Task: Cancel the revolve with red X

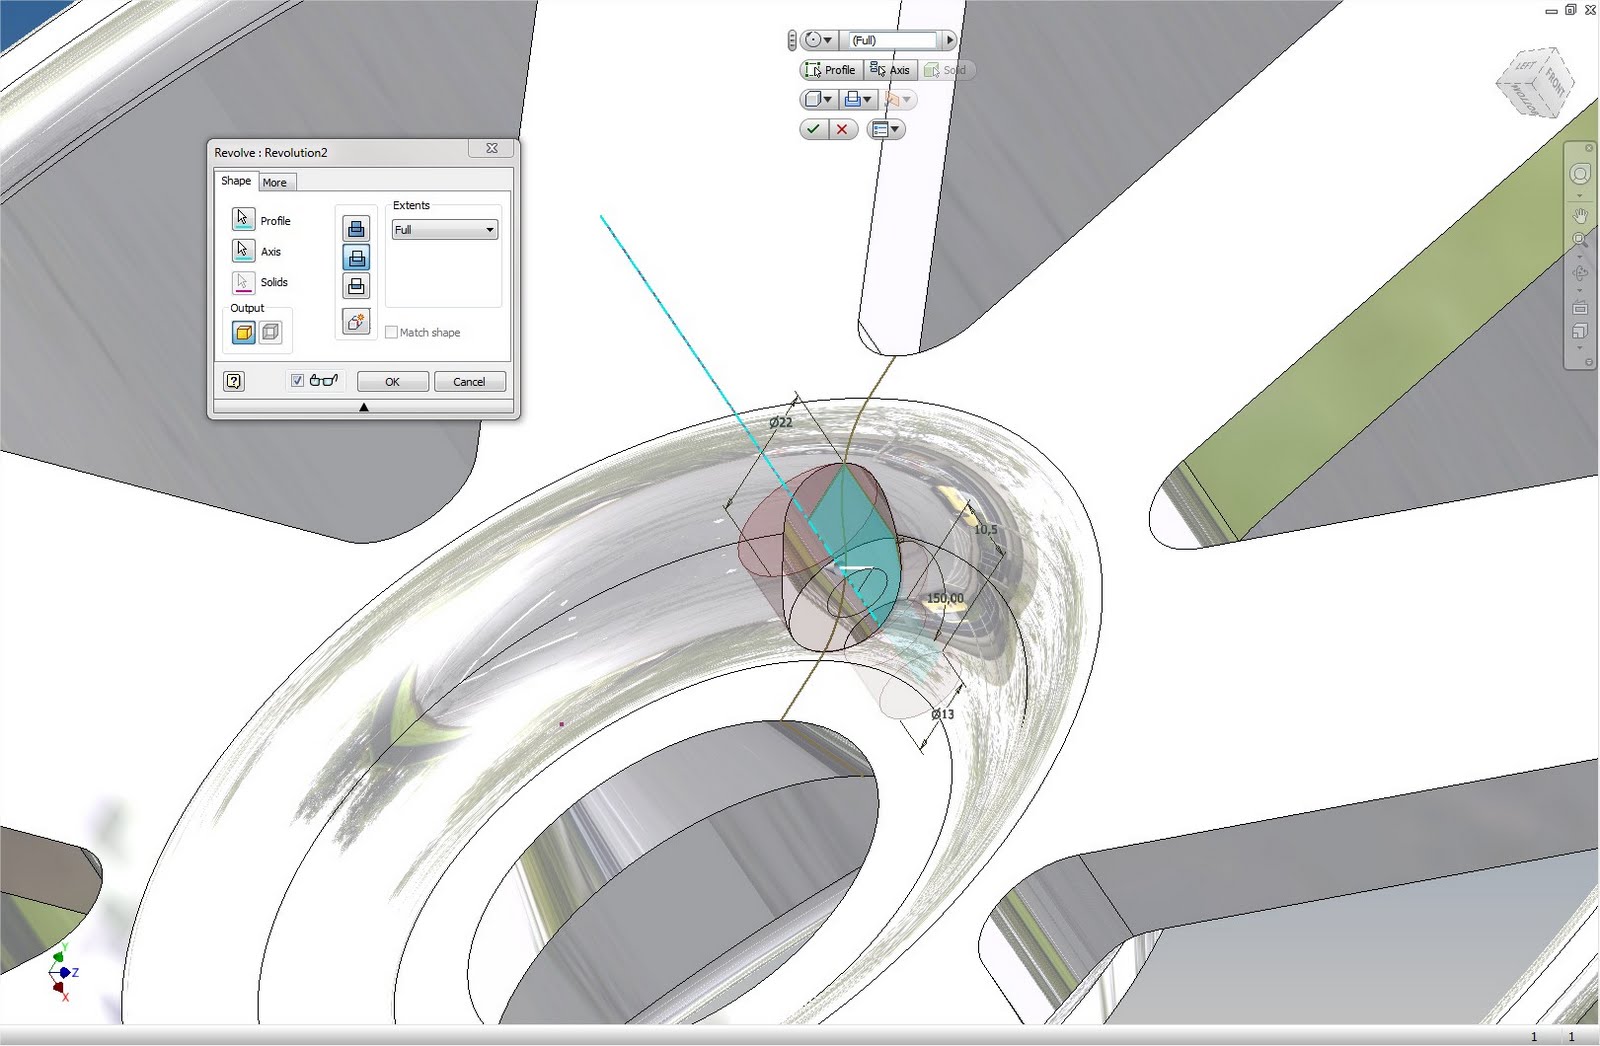Action: [x=843, y=129]
